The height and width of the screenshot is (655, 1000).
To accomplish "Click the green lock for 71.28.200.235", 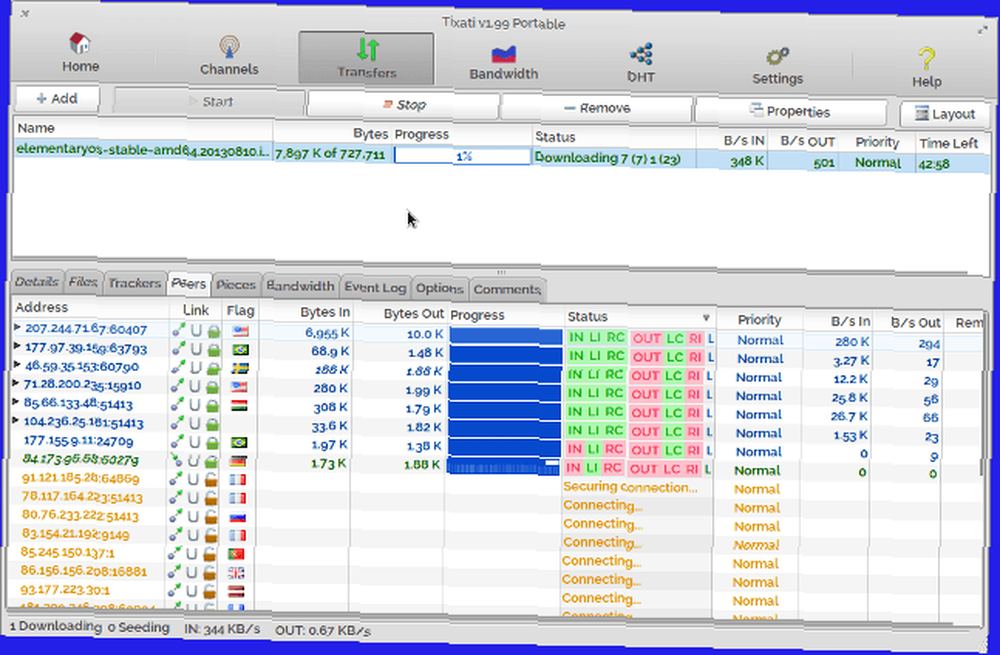I will 212,386.
